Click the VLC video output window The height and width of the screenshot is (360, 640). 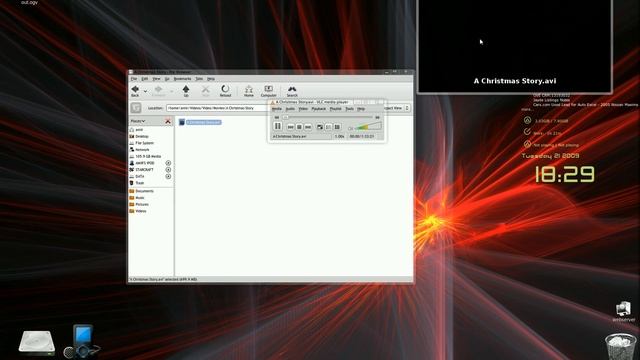pos(514,46)
